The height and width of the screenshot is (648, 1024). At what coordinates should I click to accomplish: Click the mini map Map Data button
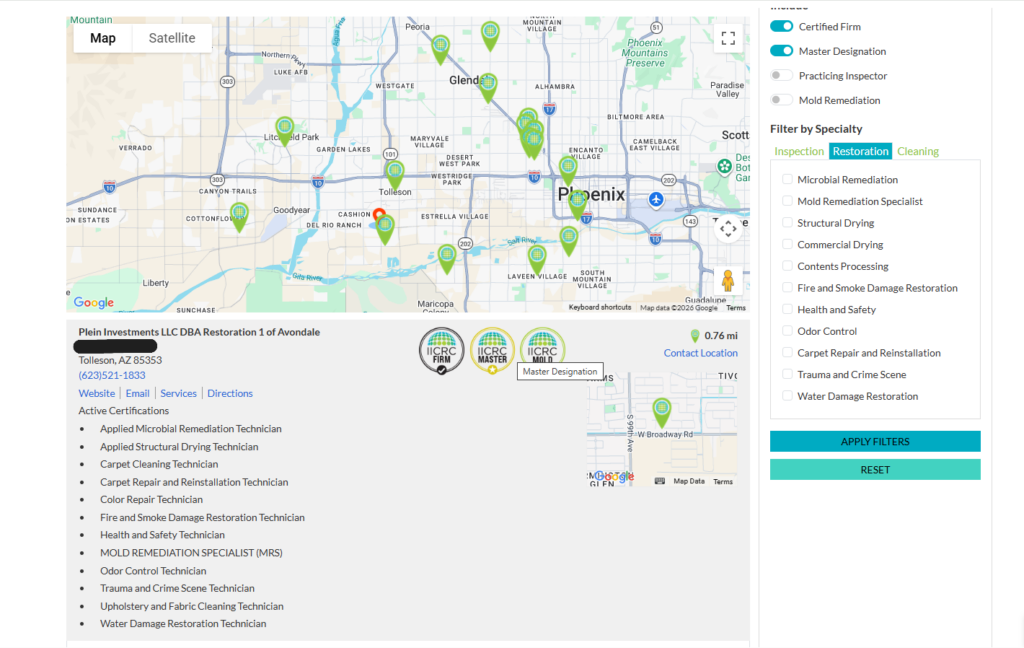pyautogui.click(x=689, y=481)
